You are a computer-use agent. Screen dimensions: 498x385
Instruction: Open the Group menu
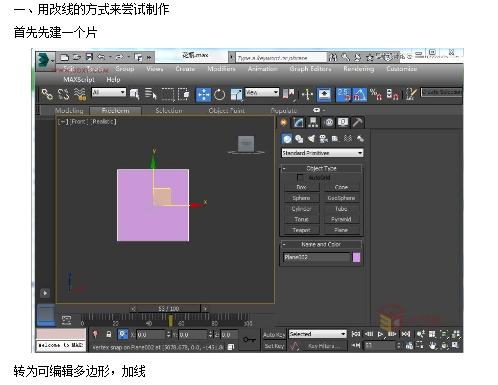tap(125, 69)
